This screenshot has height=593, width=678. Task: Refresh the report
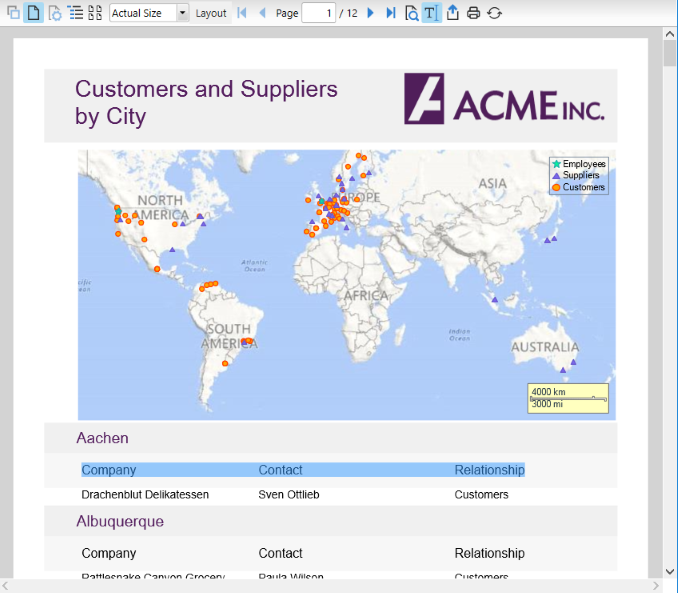point(494,13)
